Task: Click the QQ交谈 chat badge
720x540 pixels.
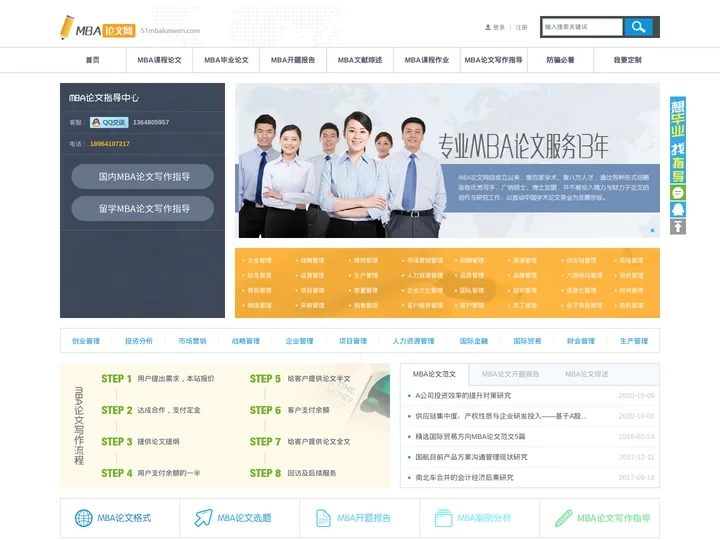Action: 109,123
